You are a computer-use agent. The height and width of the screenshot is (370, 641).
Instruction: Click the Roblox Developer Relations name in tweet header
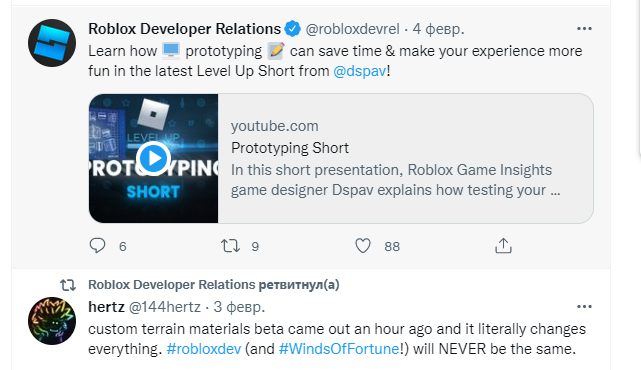pyautogui.click(x=184, y=29)
